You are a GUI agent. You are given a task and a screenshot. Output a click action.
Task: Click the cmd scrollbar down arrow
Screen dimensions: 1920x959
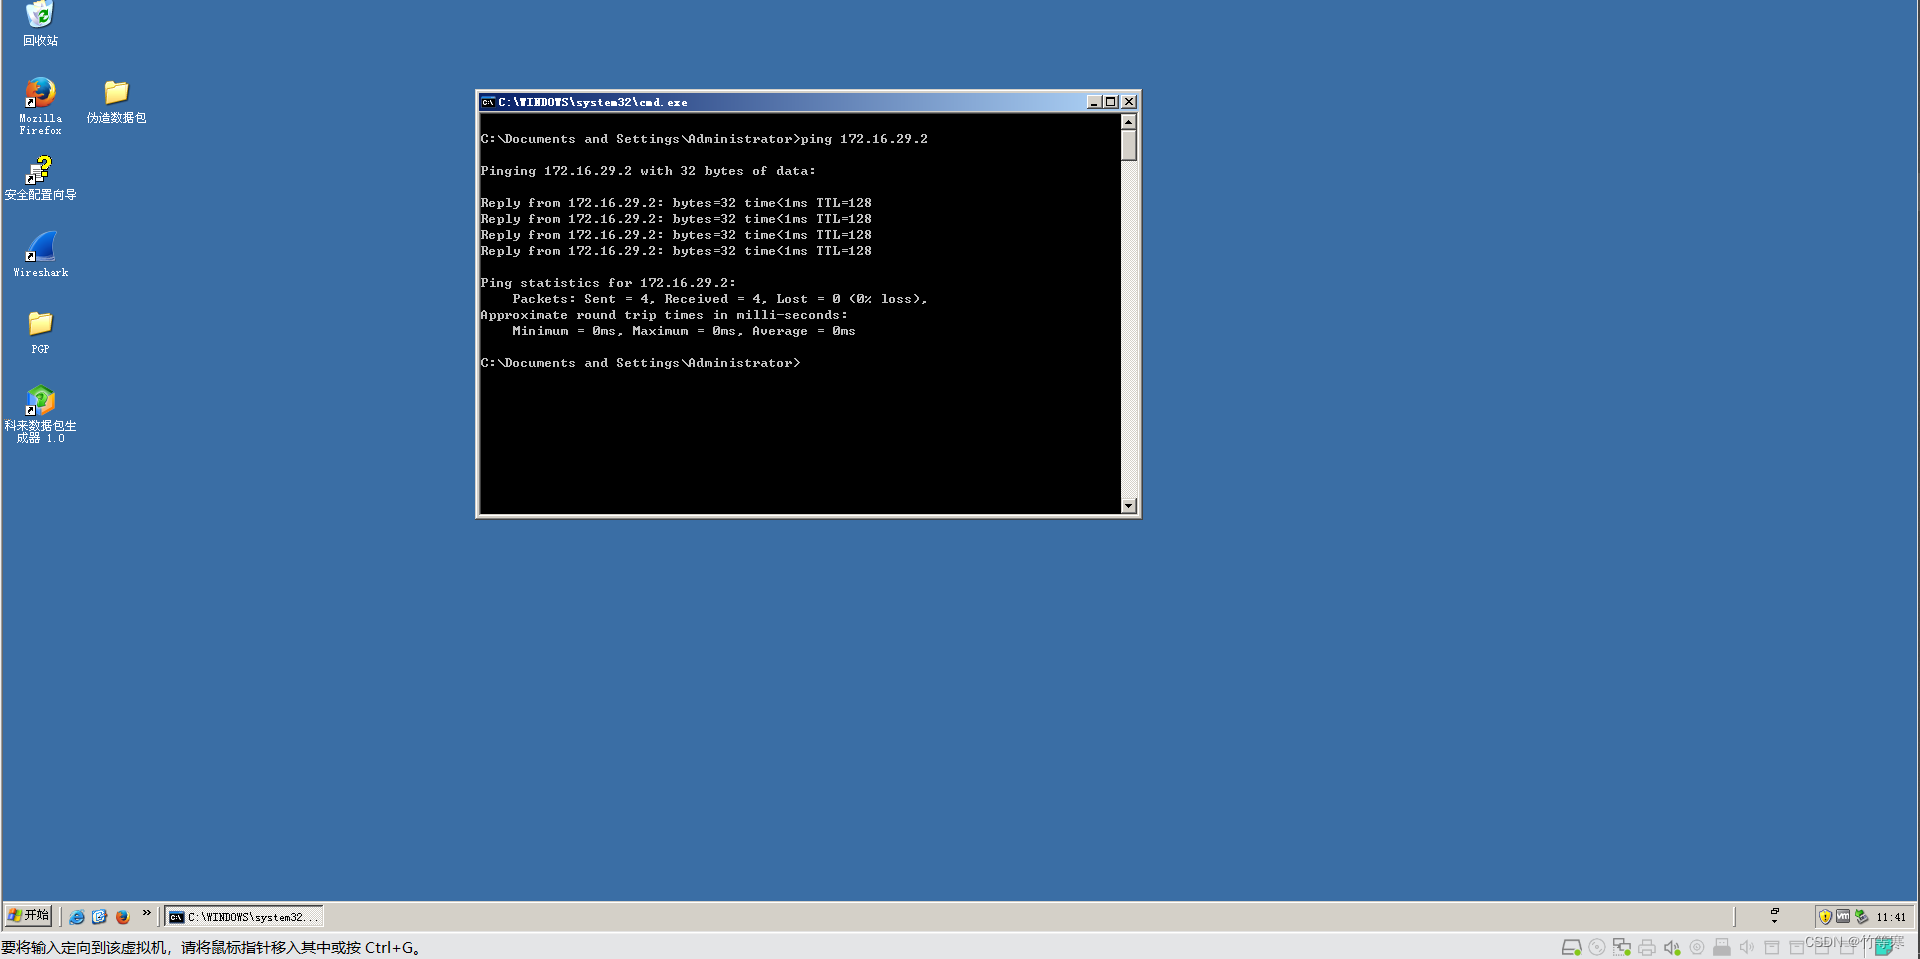point(1129,506)
